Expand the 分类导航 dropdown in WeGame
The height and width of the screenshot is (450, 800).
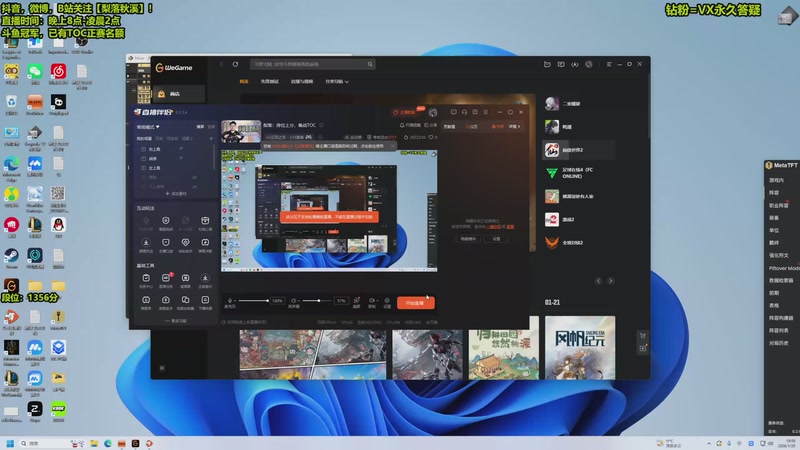pos(337,82)
